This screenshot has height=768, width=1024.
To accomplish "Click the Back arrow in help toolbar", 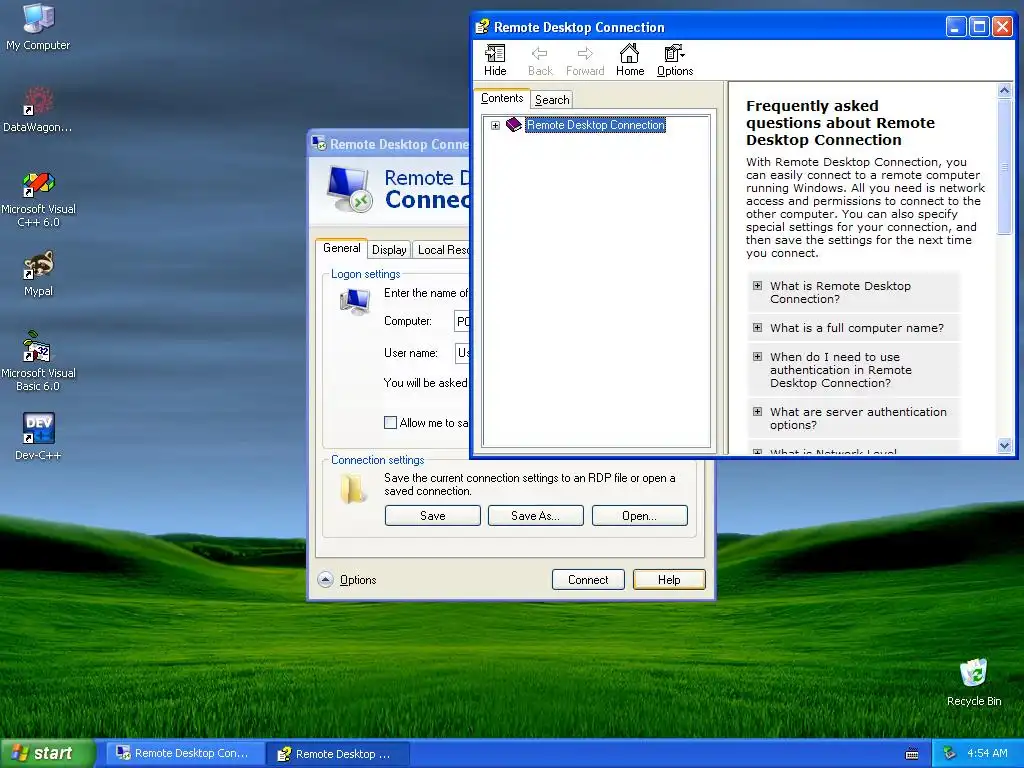I will point(540,60).
